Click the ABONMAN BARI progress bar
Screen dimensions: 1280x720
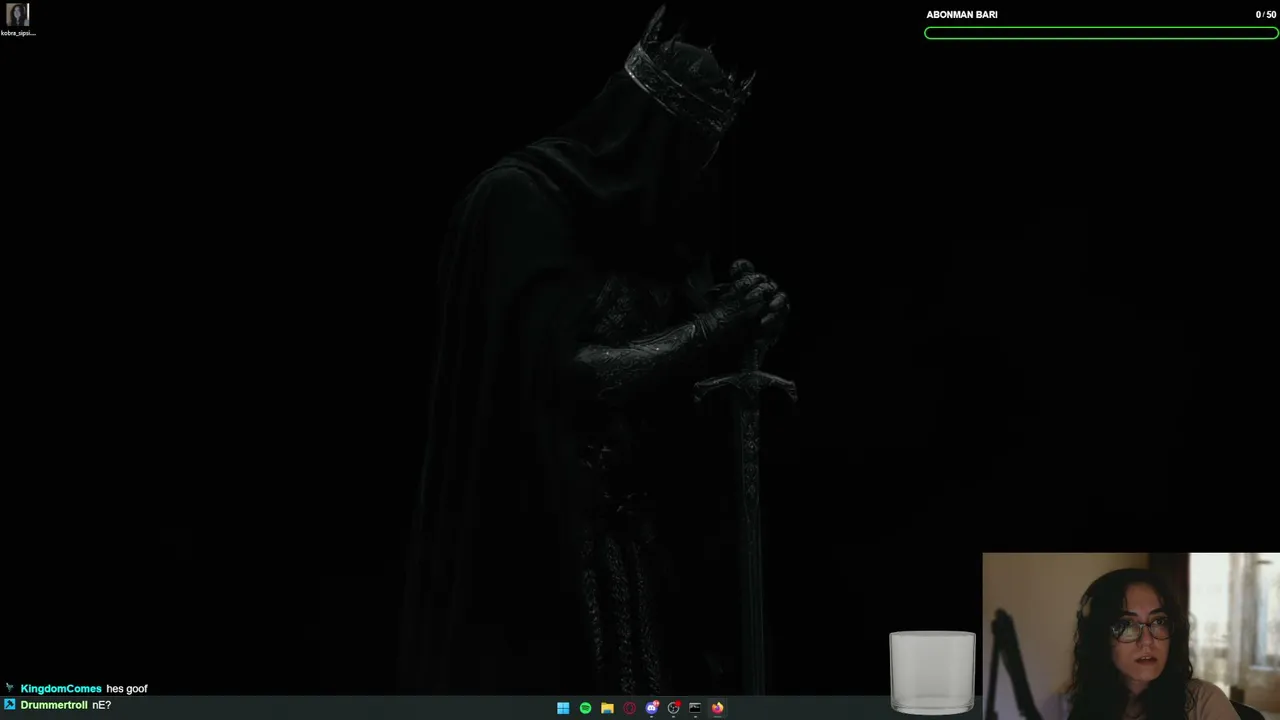click(x=1101, y=33)
